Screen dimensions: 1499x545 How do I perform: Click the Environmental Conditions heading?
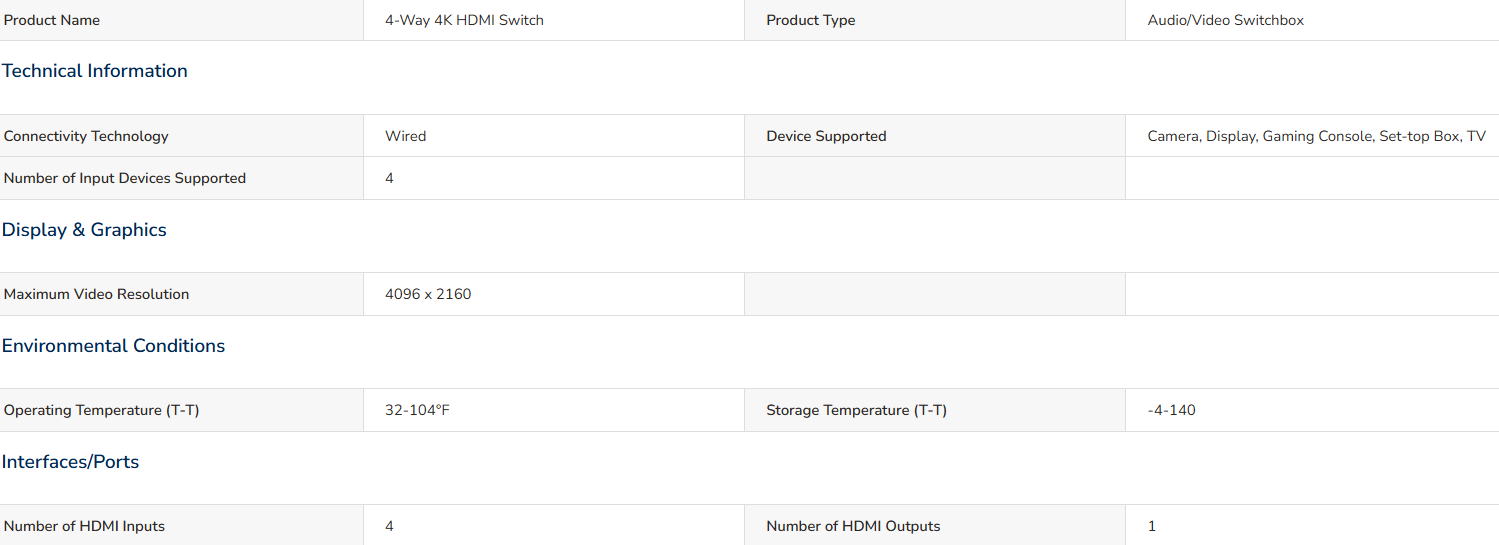pyautogui.click(x=113, y=346)
